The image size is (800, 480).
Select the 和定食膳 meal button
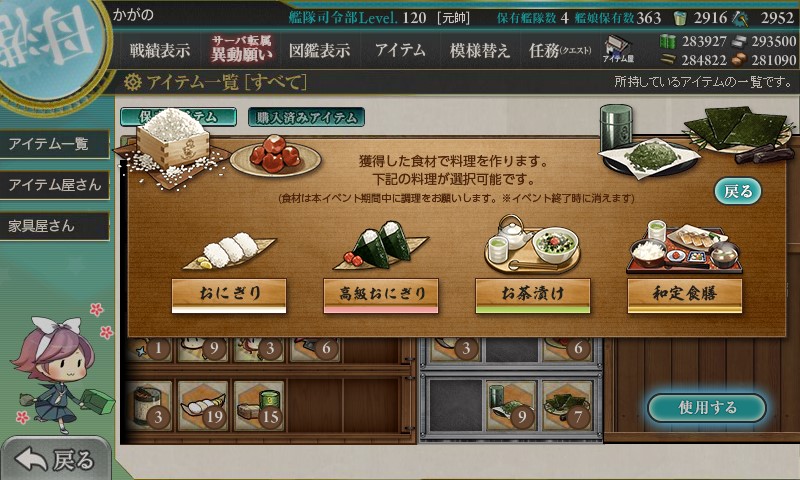pos(685,295)
